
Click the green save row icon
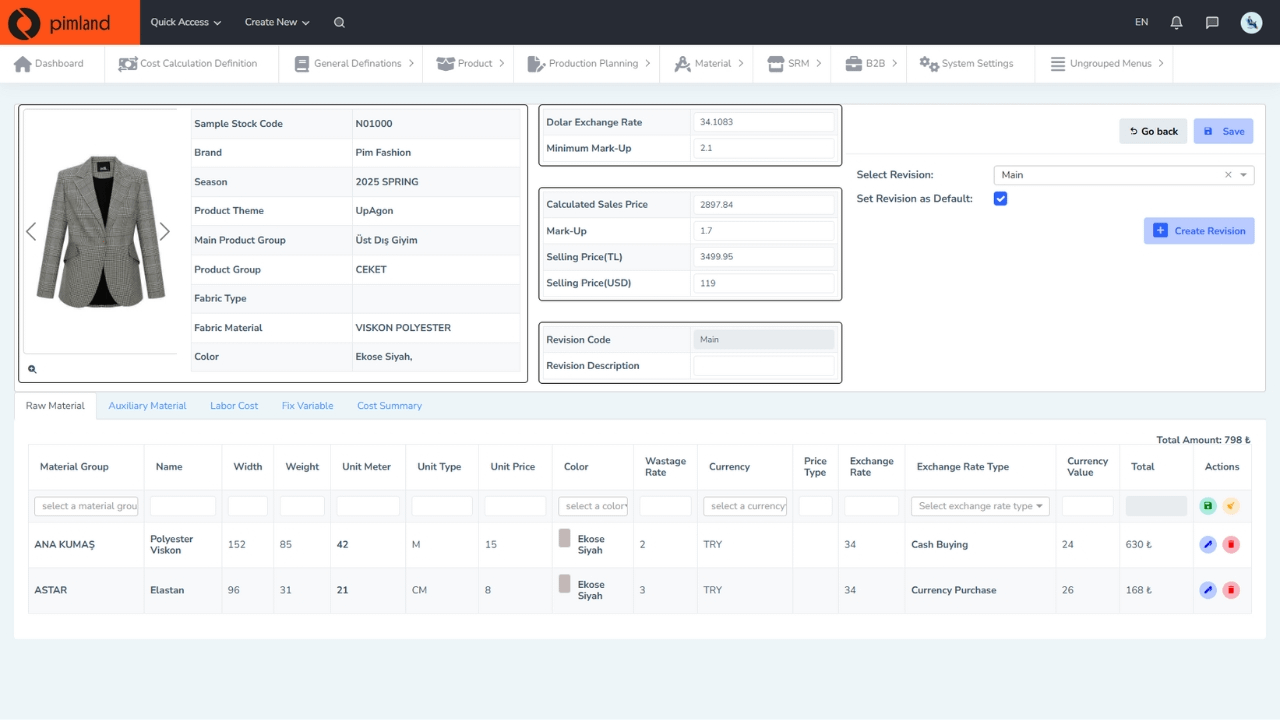click(x=1208, y=506)
